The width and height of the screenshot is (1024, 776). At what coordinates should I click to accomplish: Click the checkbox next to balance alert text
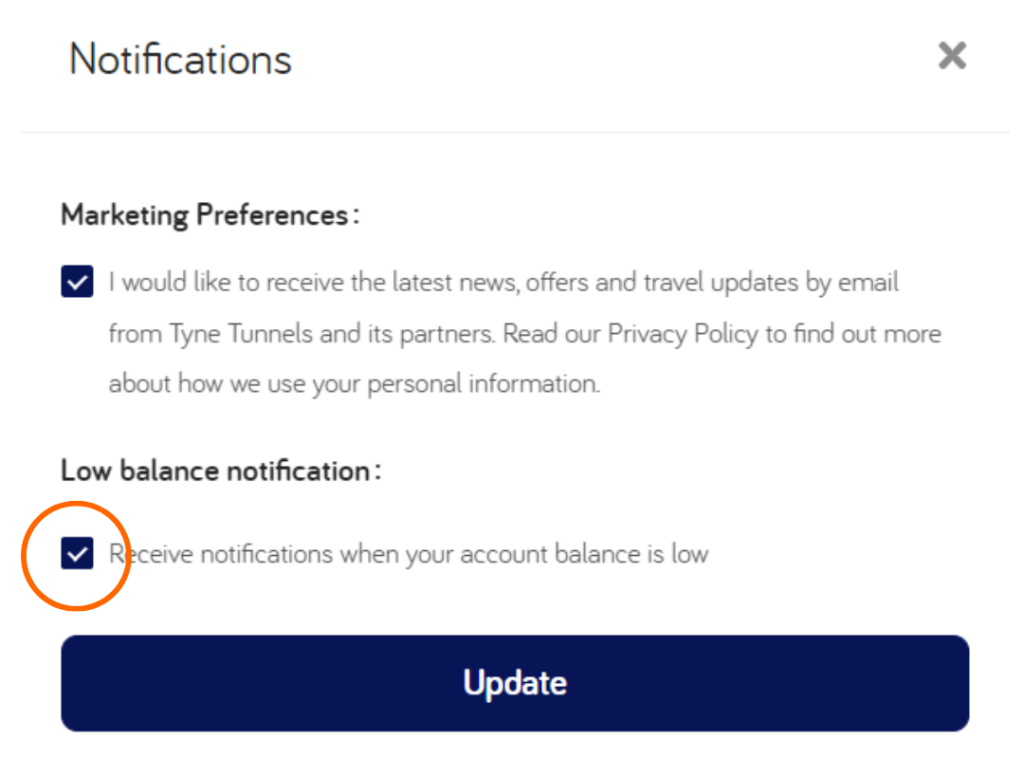click(76, 553)
